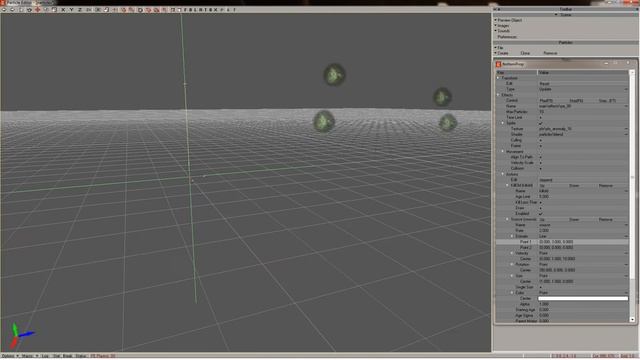Open Preview Object menu in Scene panel
Viewport: 640px width, 360px height.
click(x=509, y=20)
